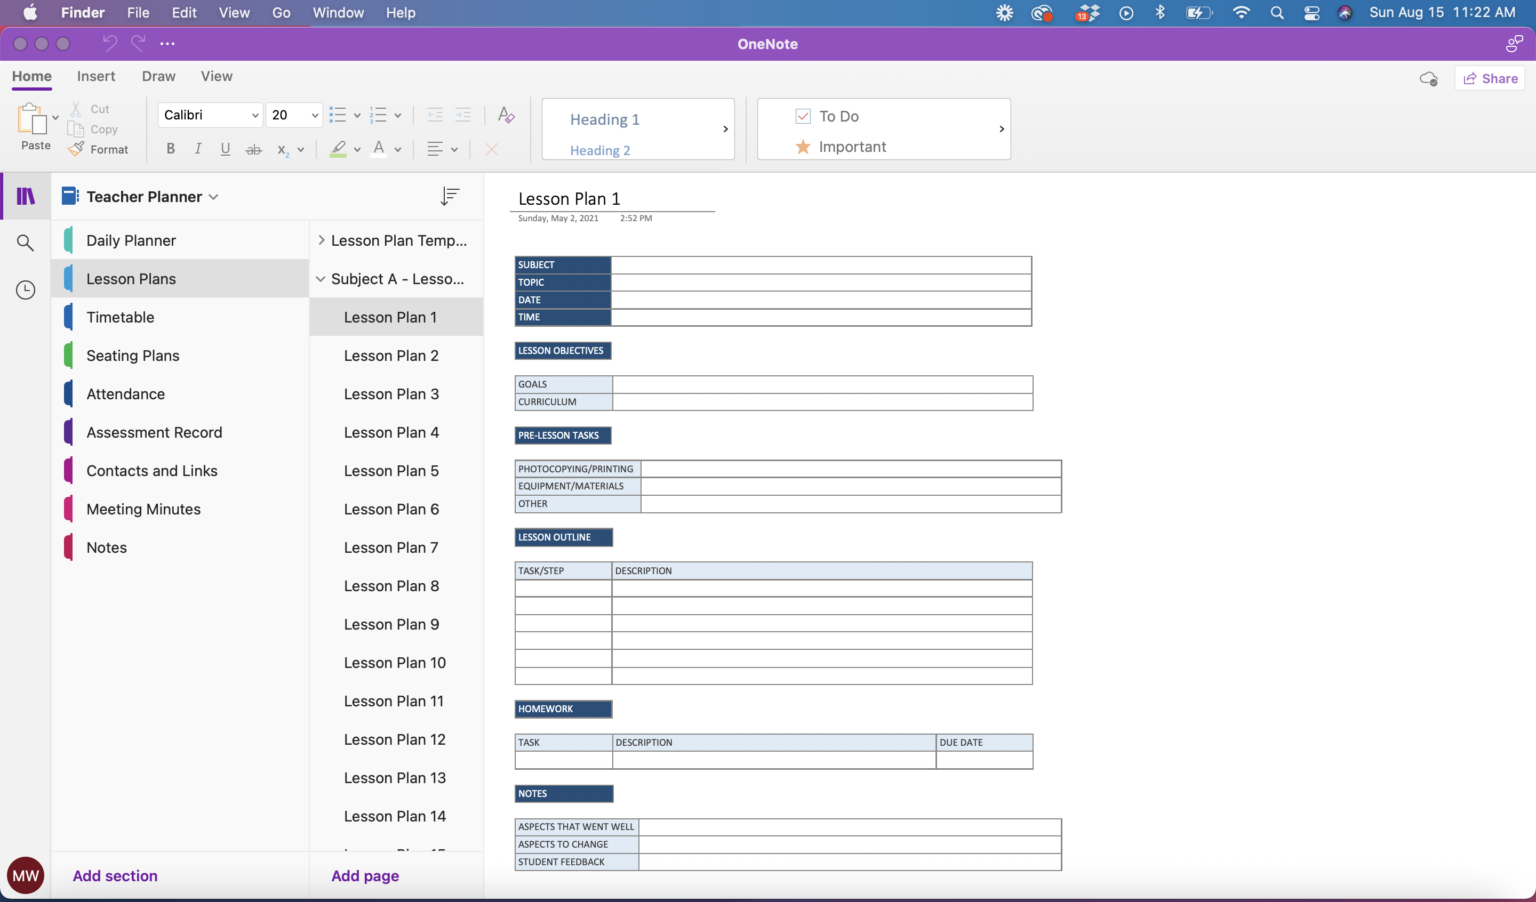
Task: Open the Seating Plans green section
Action: 180,355
